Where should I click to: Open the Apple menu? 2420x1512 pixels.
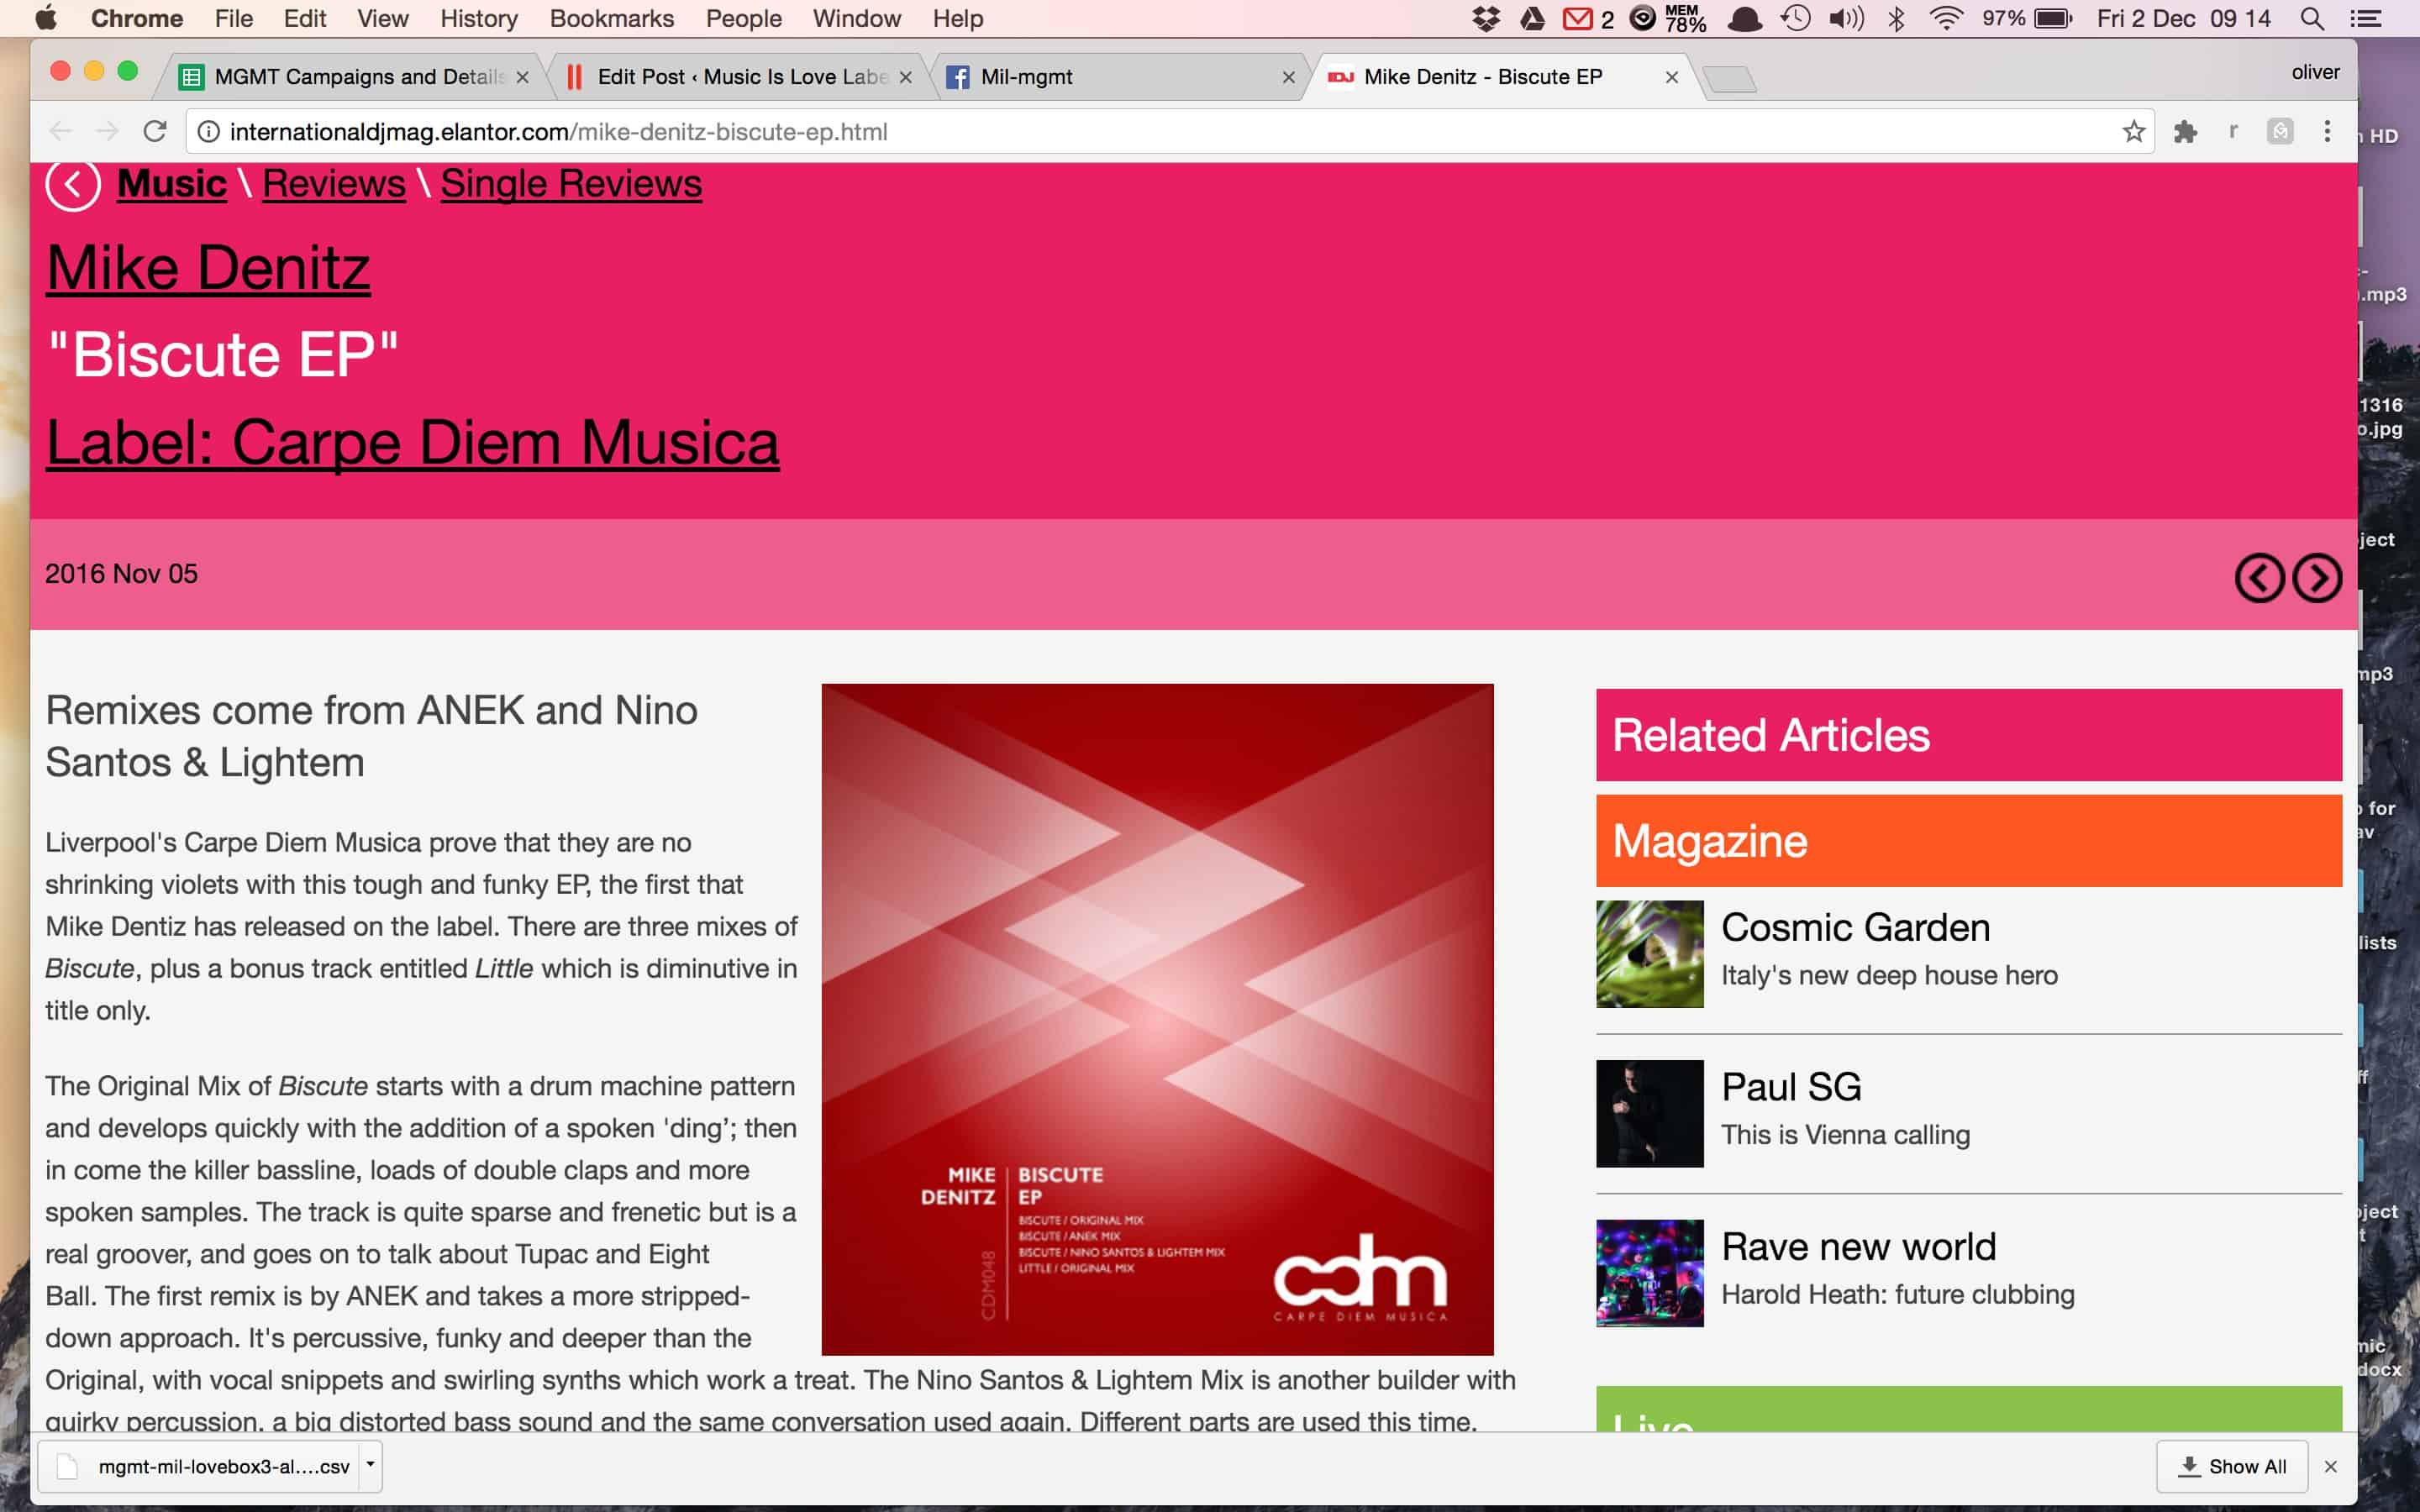point(46,18)
